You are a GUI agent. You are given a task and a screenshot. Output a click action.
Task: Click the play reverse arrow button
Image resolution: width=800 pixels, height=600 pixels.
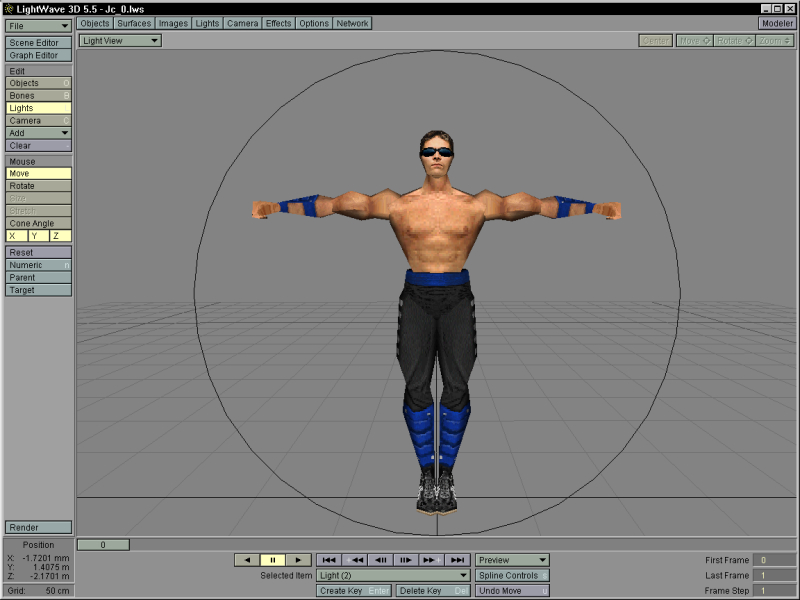[247, 560]
